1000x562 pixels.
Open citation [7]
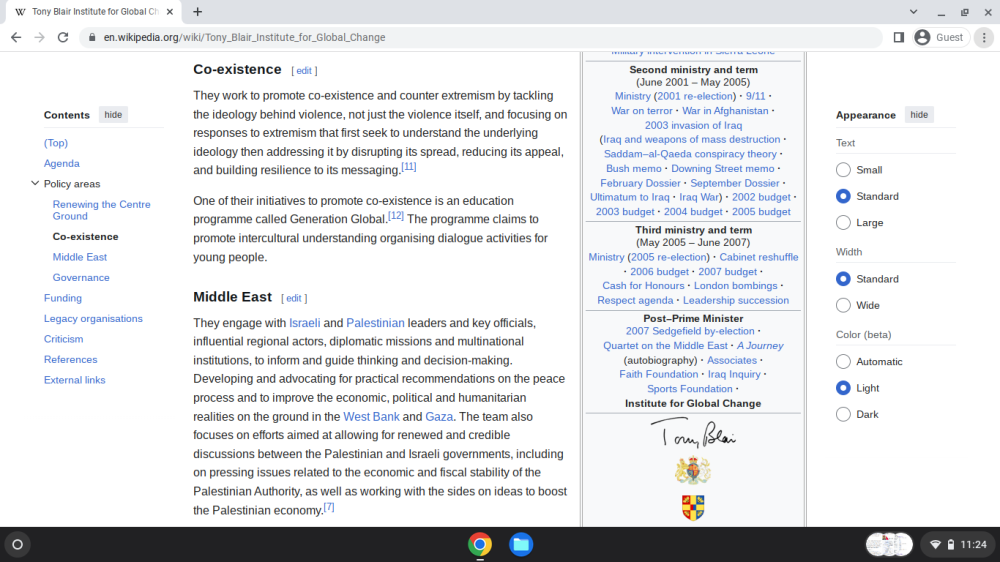[x=329, y=507]
